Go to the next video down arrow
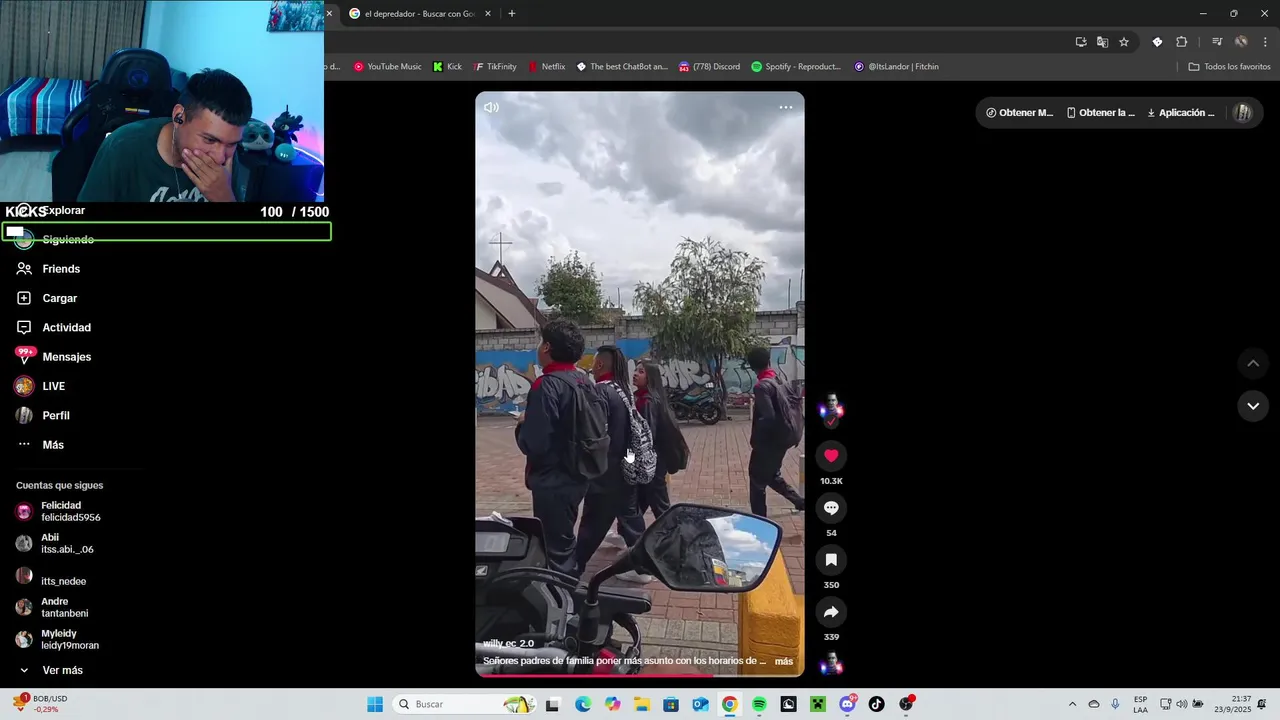The image size is (1280, 720). pos(1253,406)
